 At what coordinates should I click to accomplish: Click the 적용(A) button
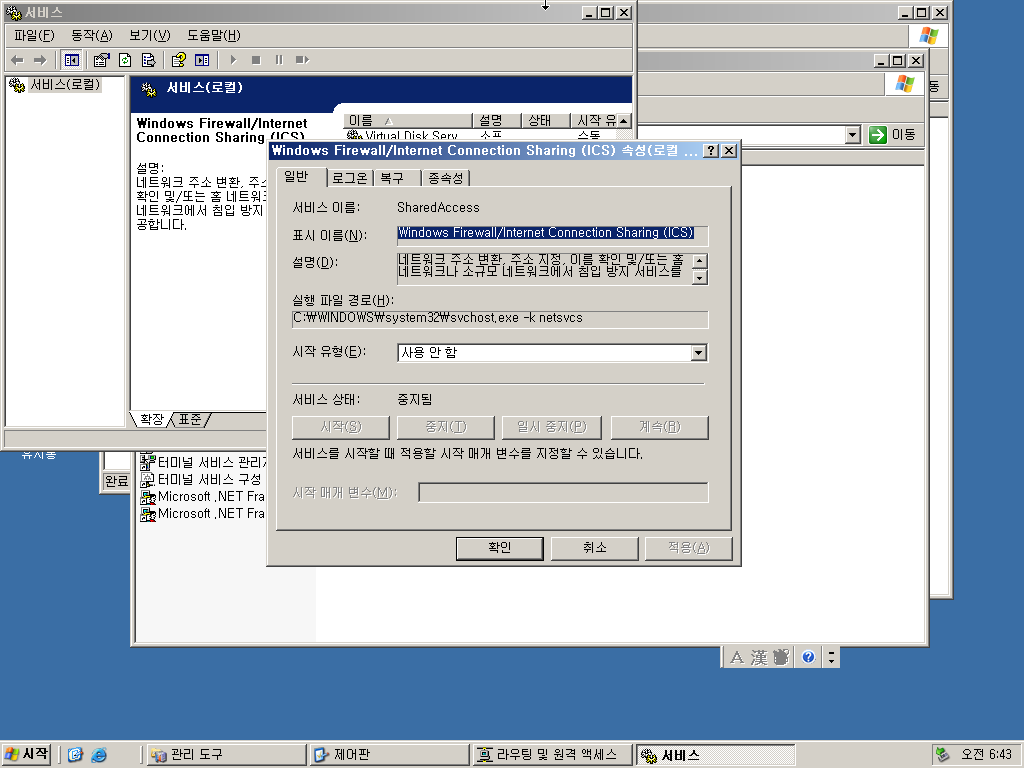click(x=688, y=548)
